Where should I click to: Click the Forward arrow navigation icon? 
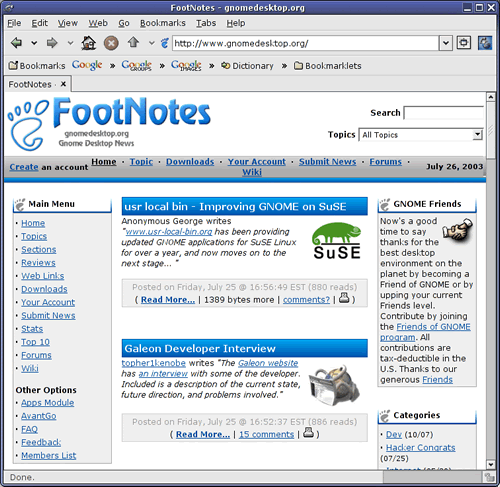coord(52,43)
